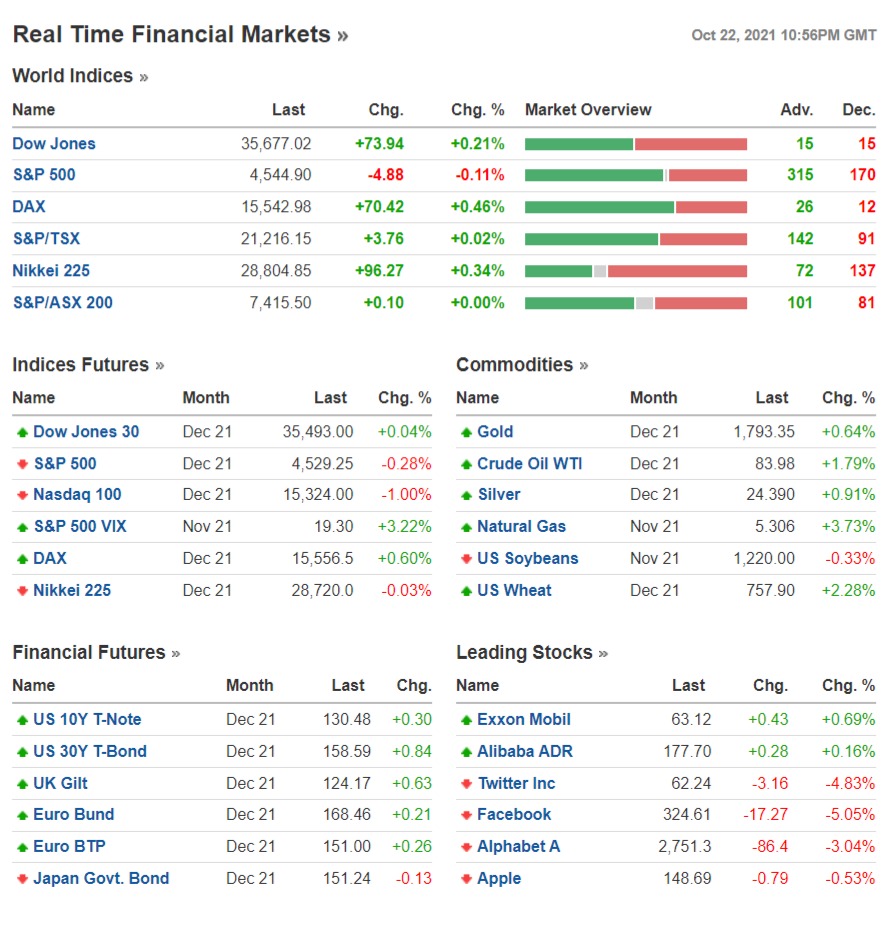Open the S&P/ASX 200 index link

coord(63,302)
